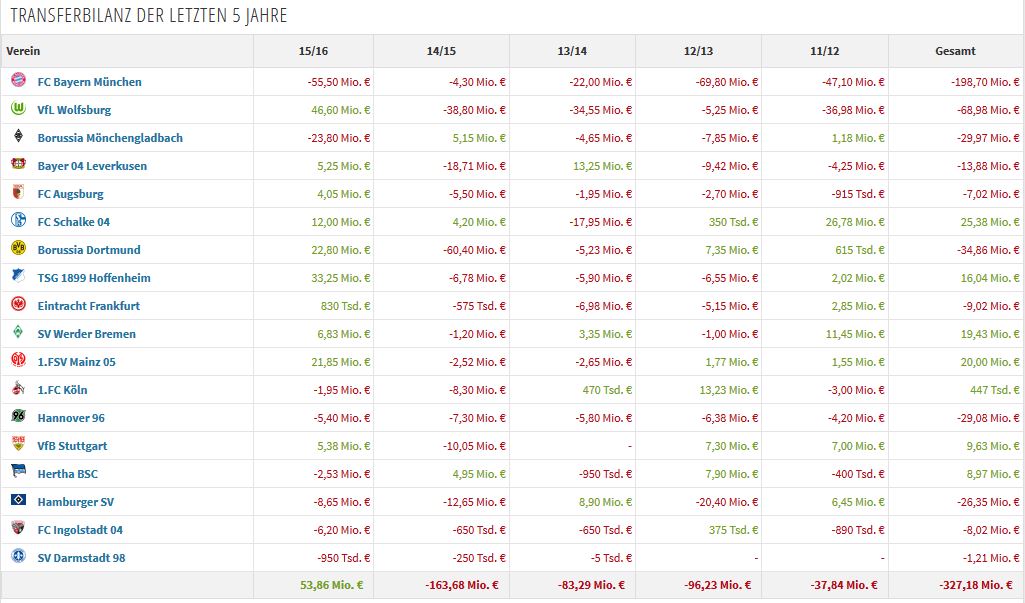Open the Eintracht Frankfurt link
1025x603 pixels.
[x=89, y=306]
